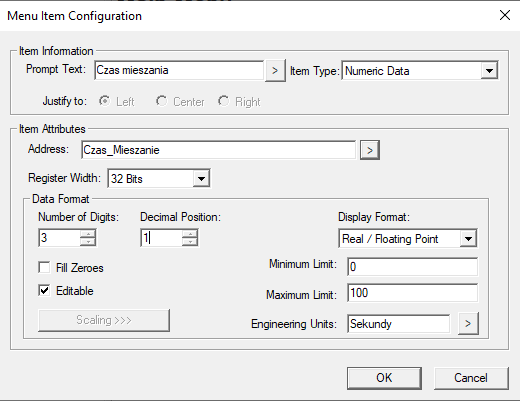This screenshot has width=520, height=401.
Task: Select the Right justify radio button
Action: click(x=224, y=101)
